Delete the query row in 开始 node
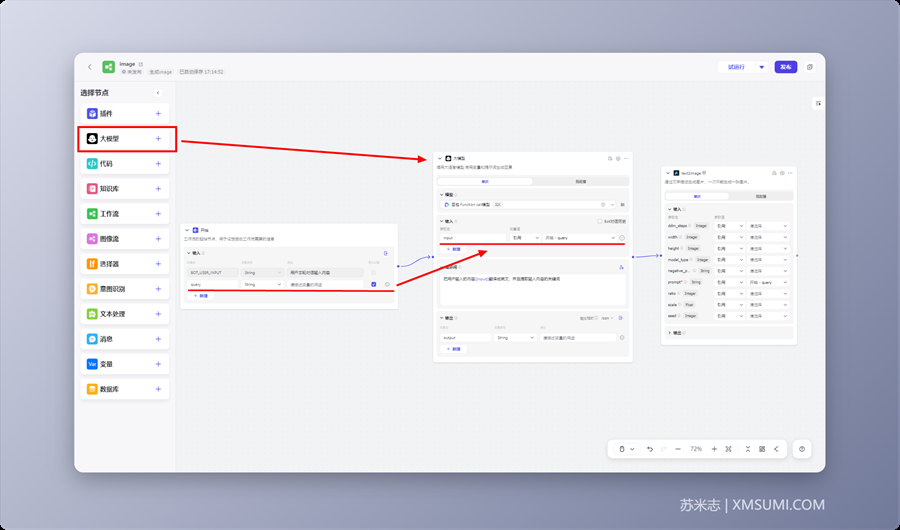 (387, 284)
